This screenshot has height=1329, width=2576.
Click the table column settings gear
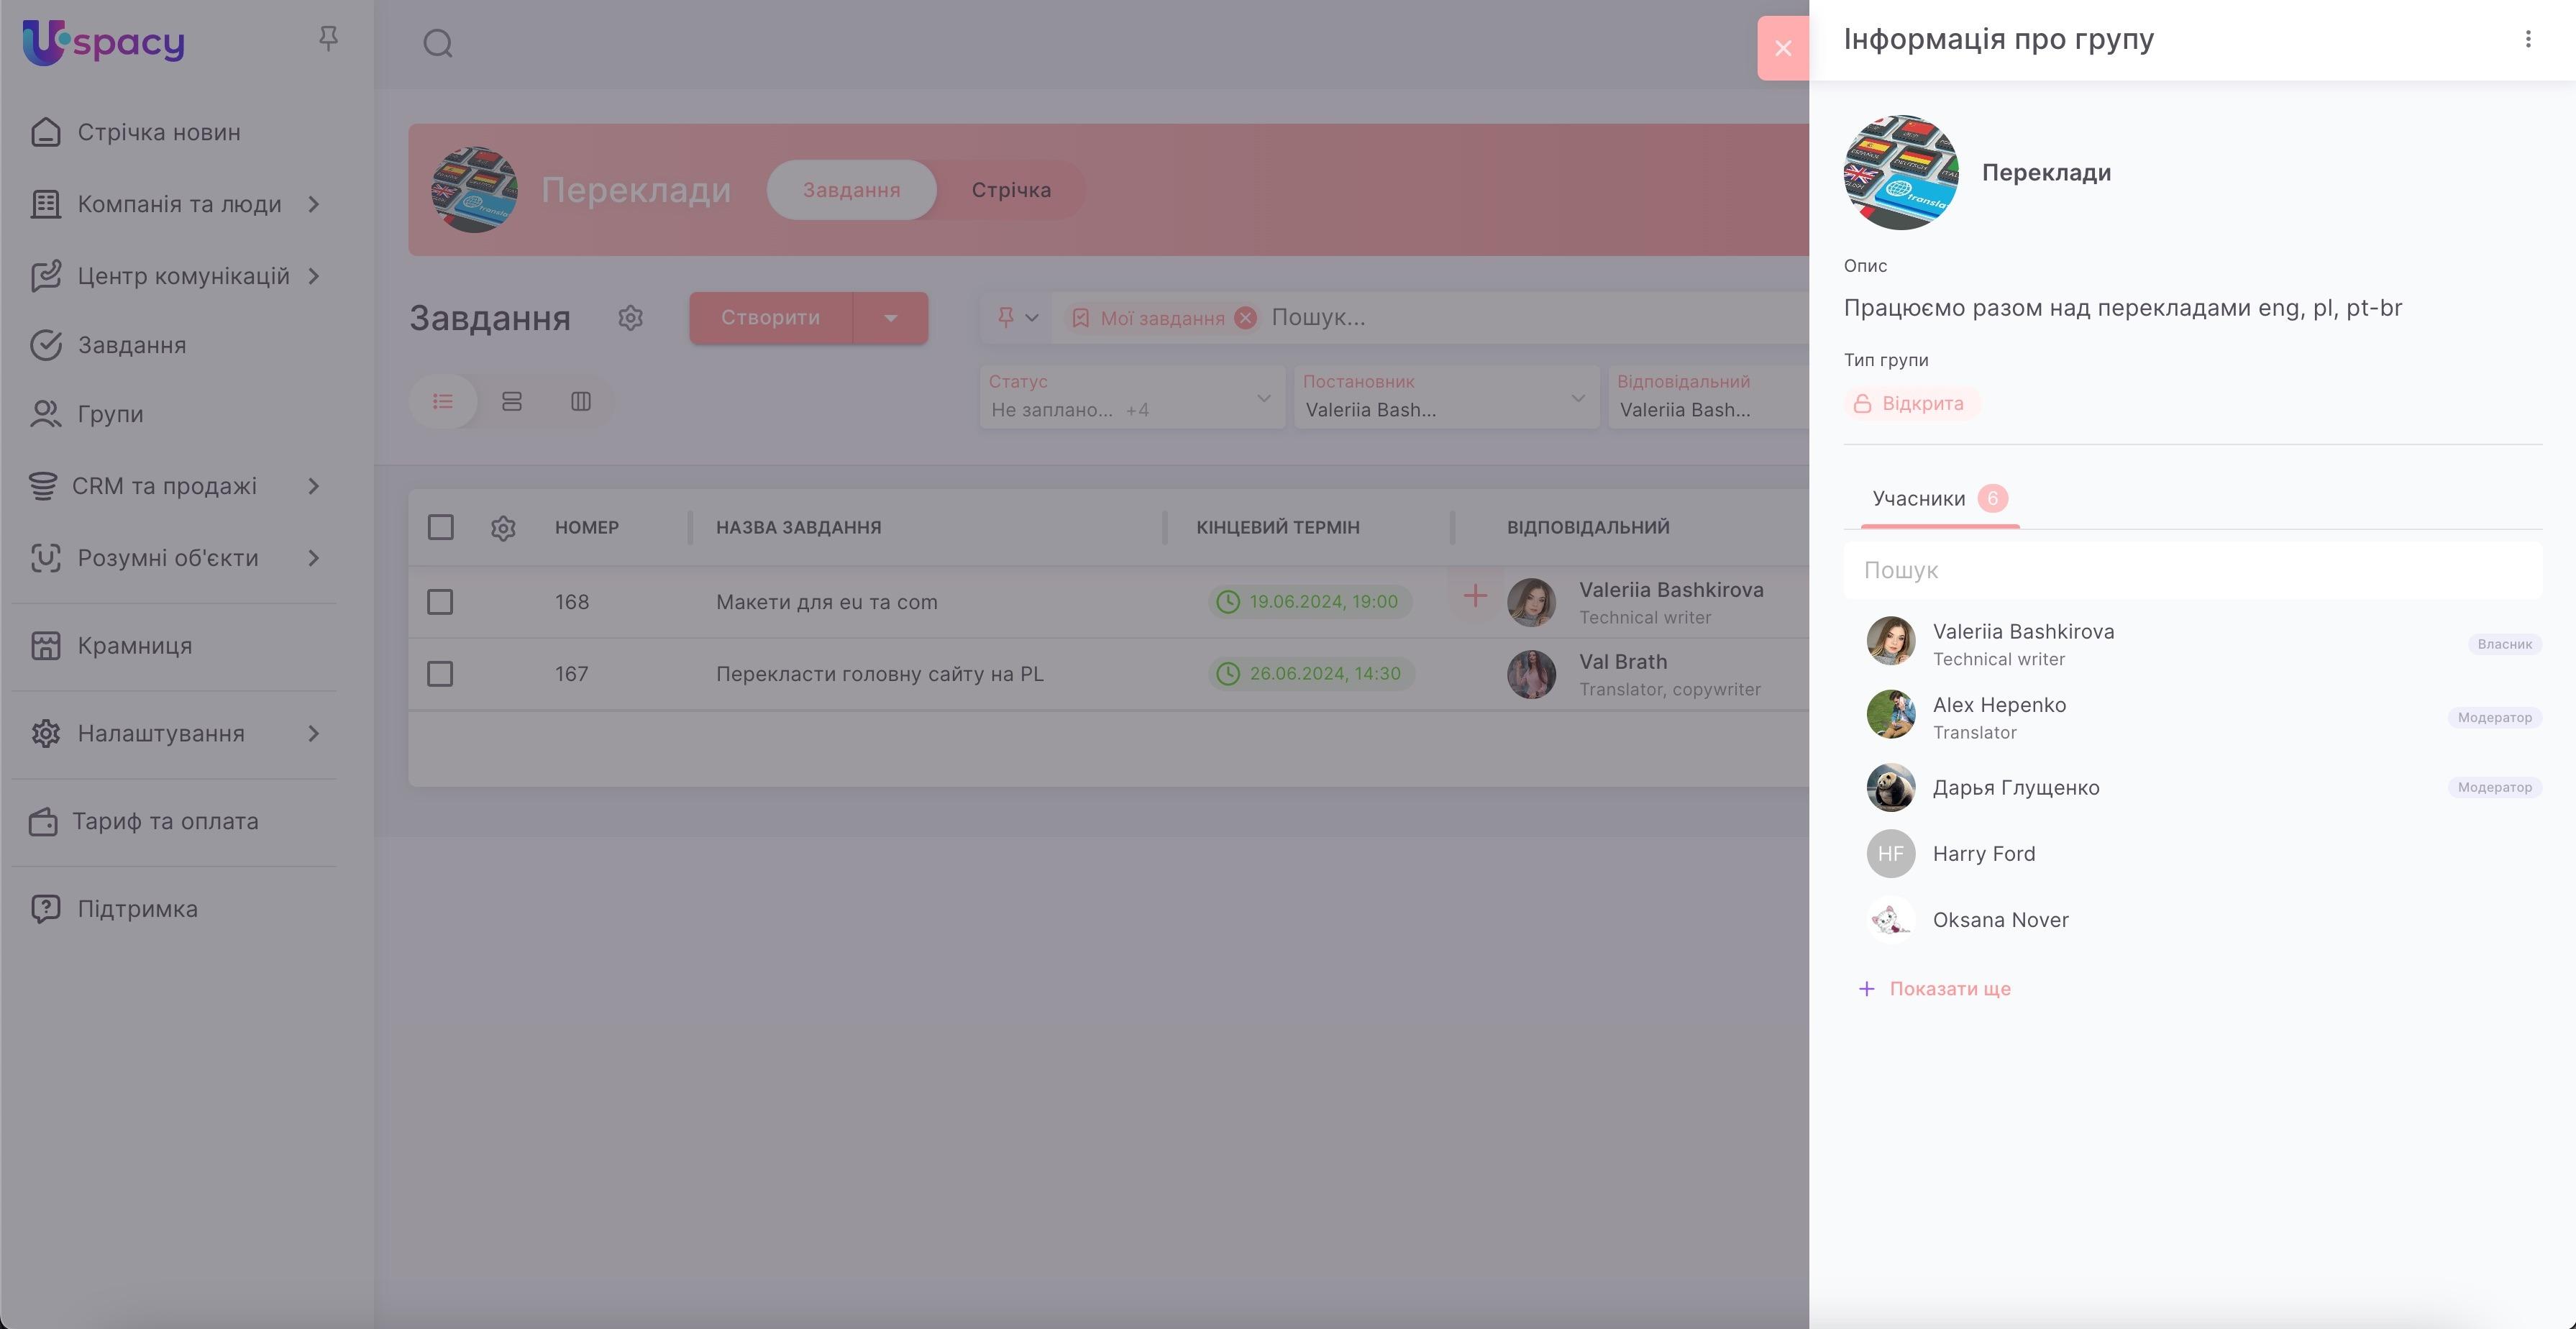click(x=503, y=528)
